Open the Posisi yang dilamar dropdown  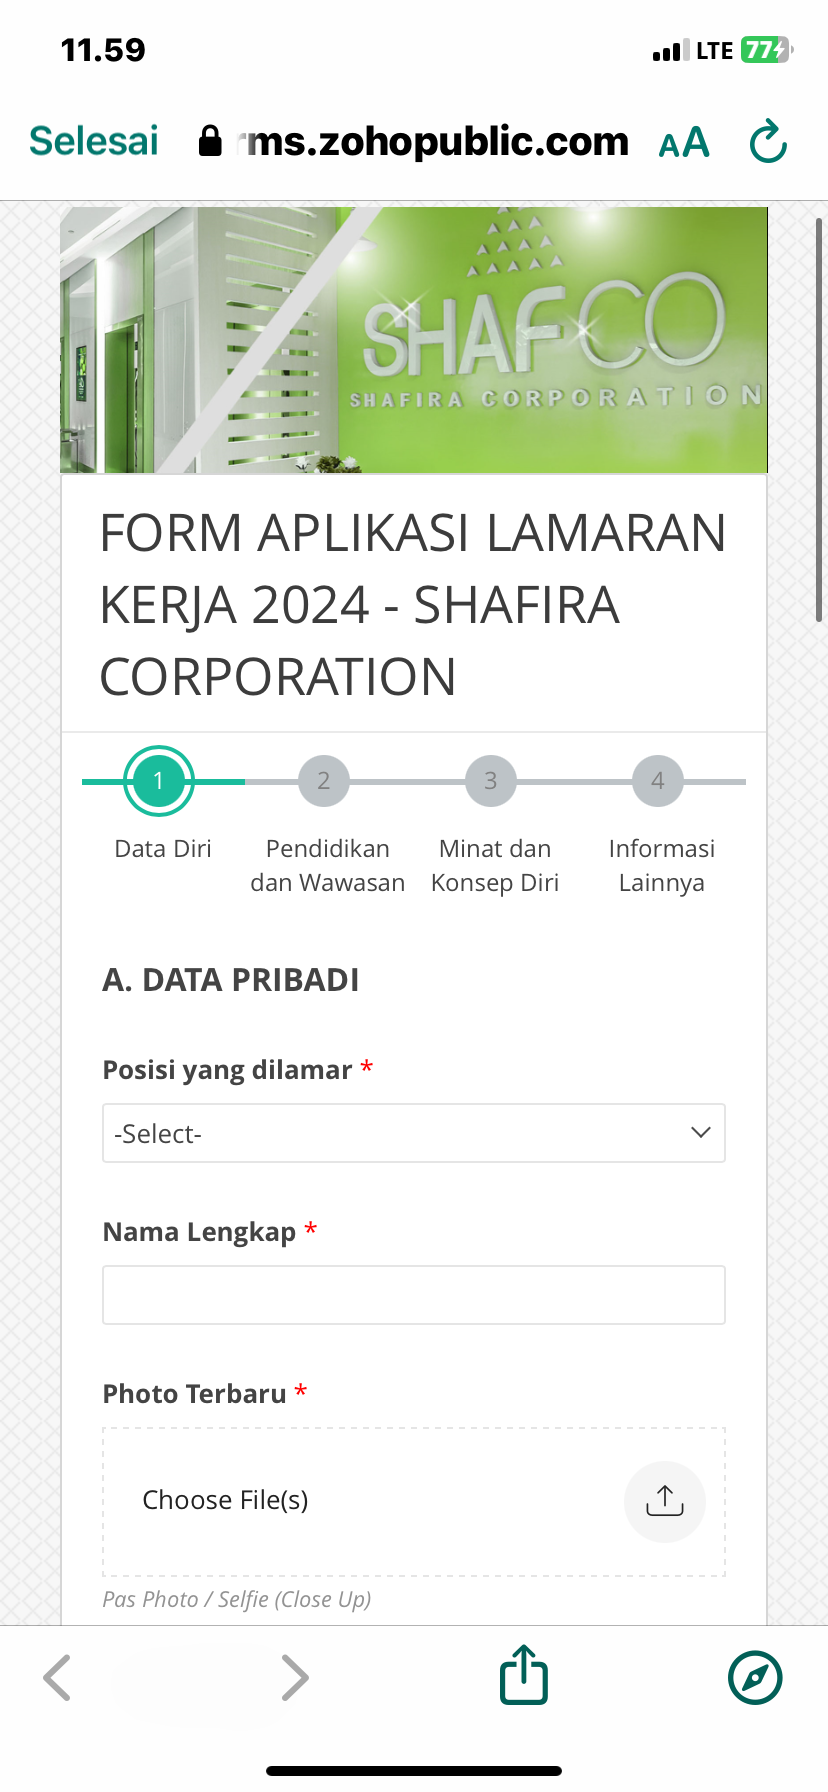(x=413, y=1133)
